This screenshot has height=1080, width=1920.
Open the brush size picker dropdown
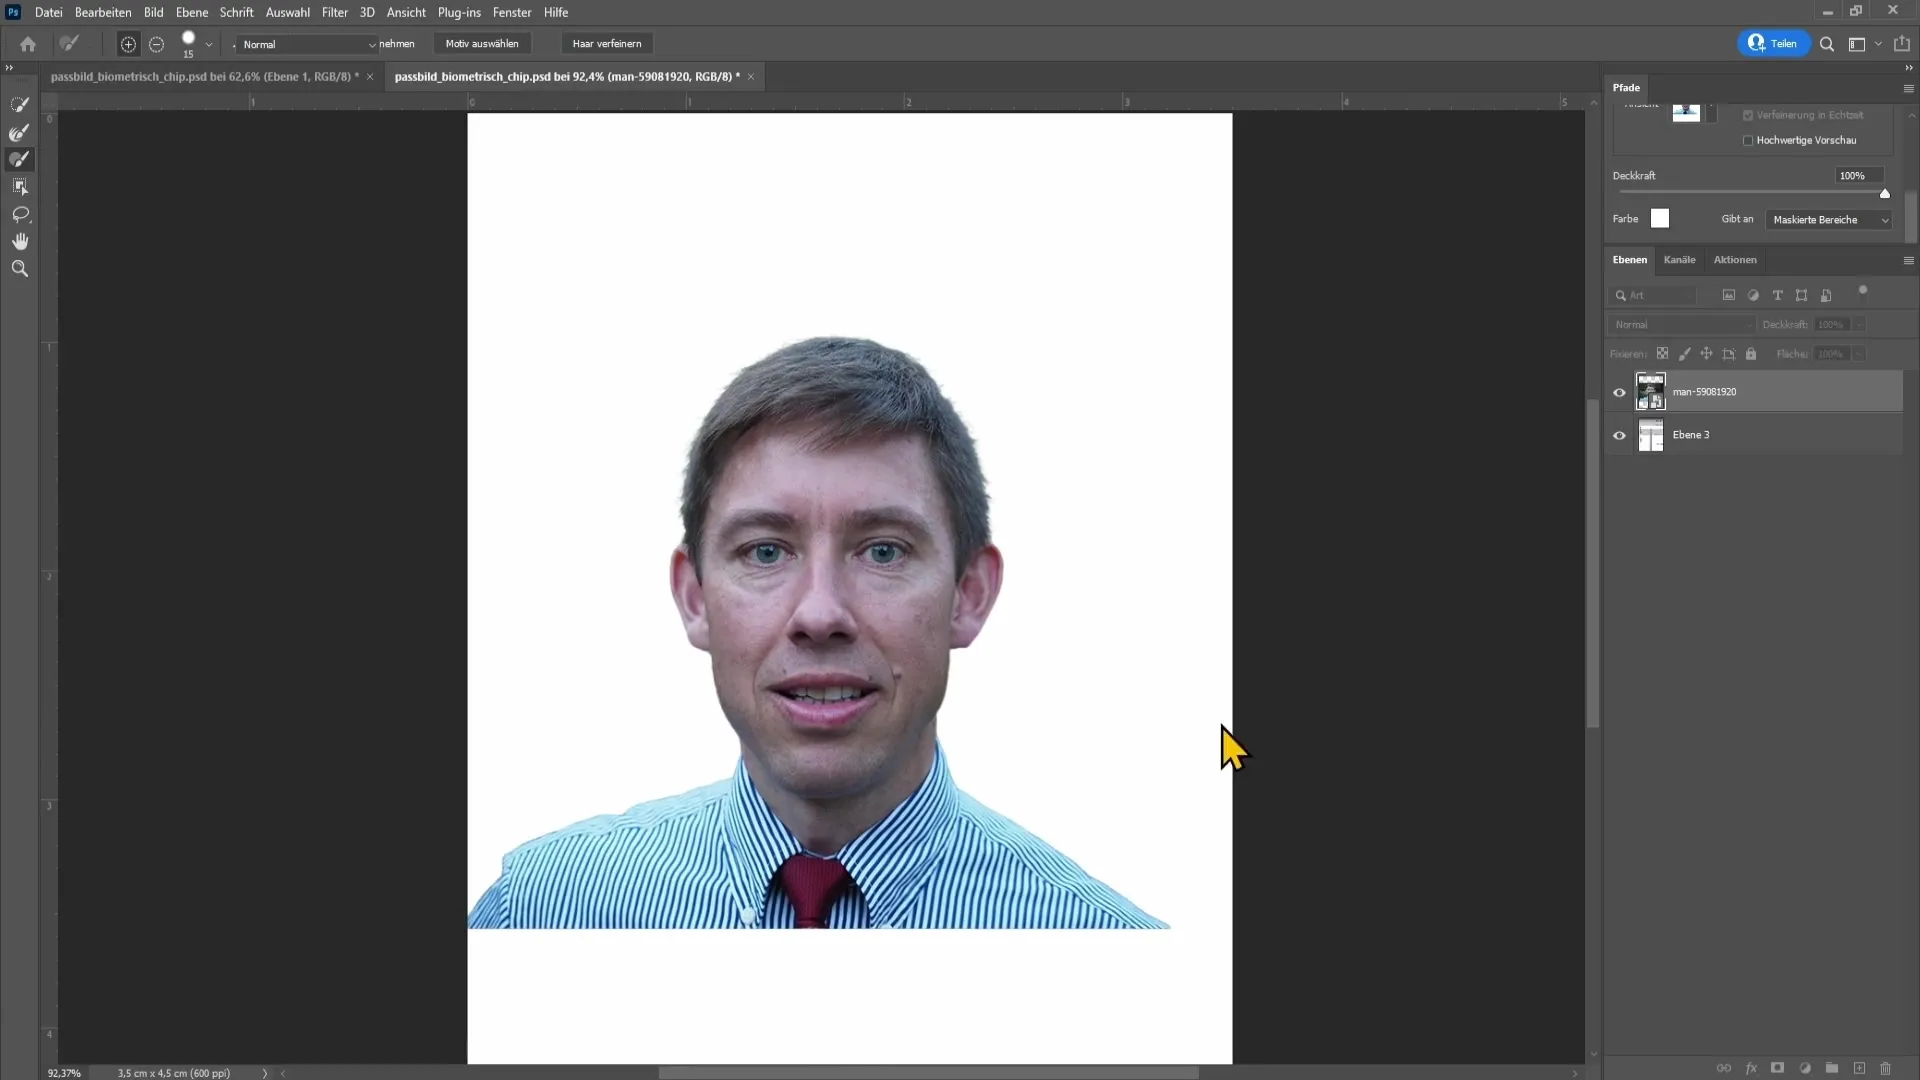[x=209, y=44]
